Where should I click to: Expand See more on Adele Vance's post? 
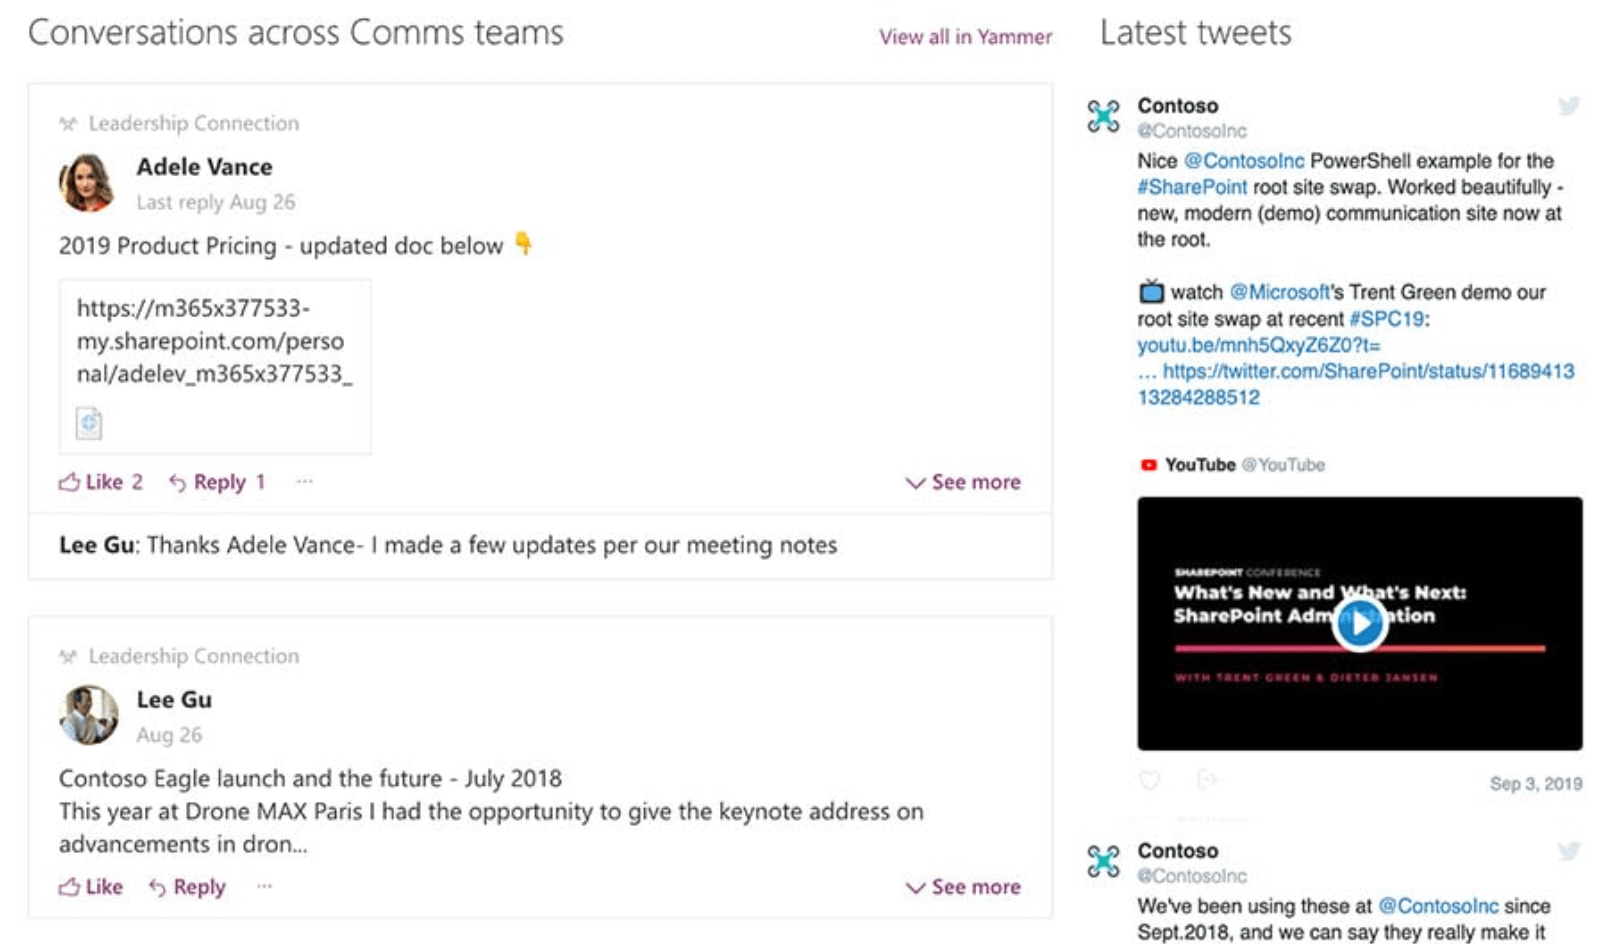(963, 482)
